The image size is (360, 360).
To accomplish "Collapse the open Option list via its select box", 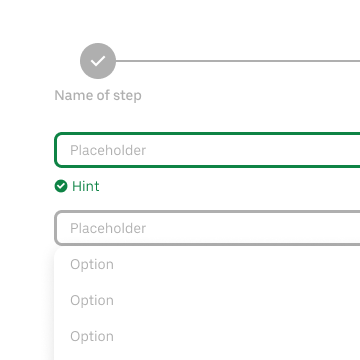I will (207, 228).
